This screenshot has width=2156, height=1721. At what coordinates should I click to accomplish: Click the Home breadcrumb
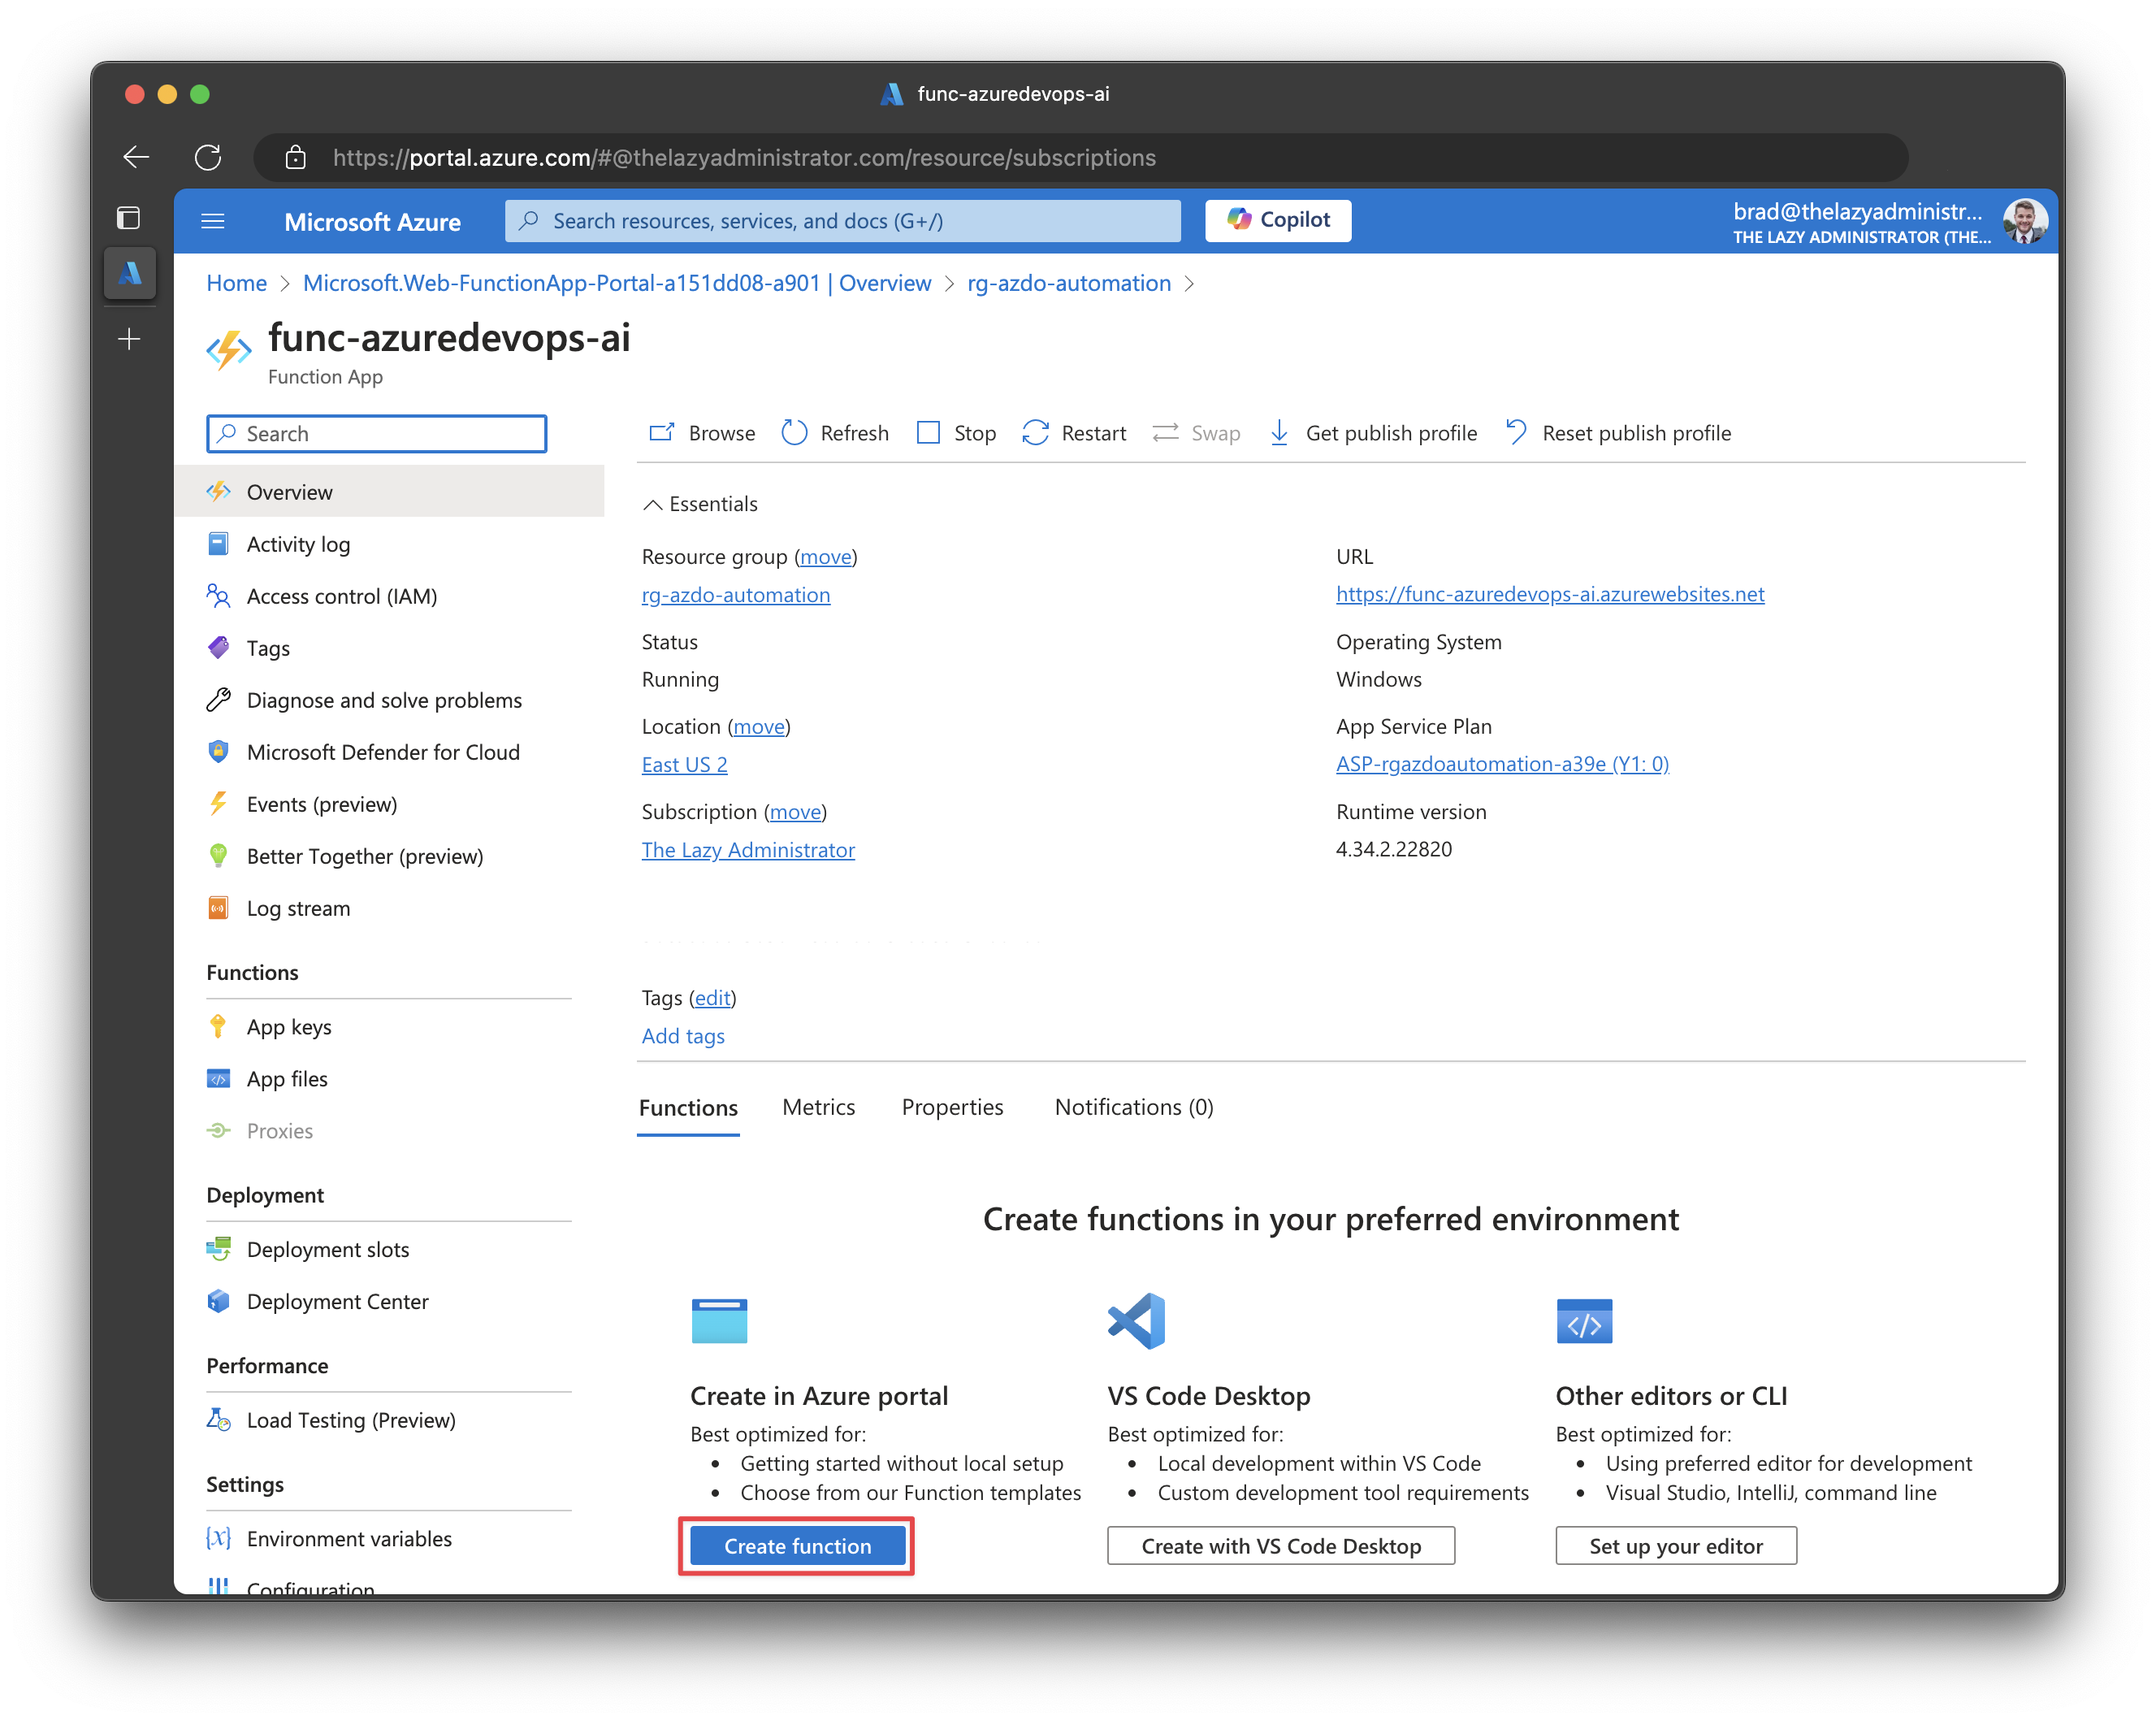(236, 283)
